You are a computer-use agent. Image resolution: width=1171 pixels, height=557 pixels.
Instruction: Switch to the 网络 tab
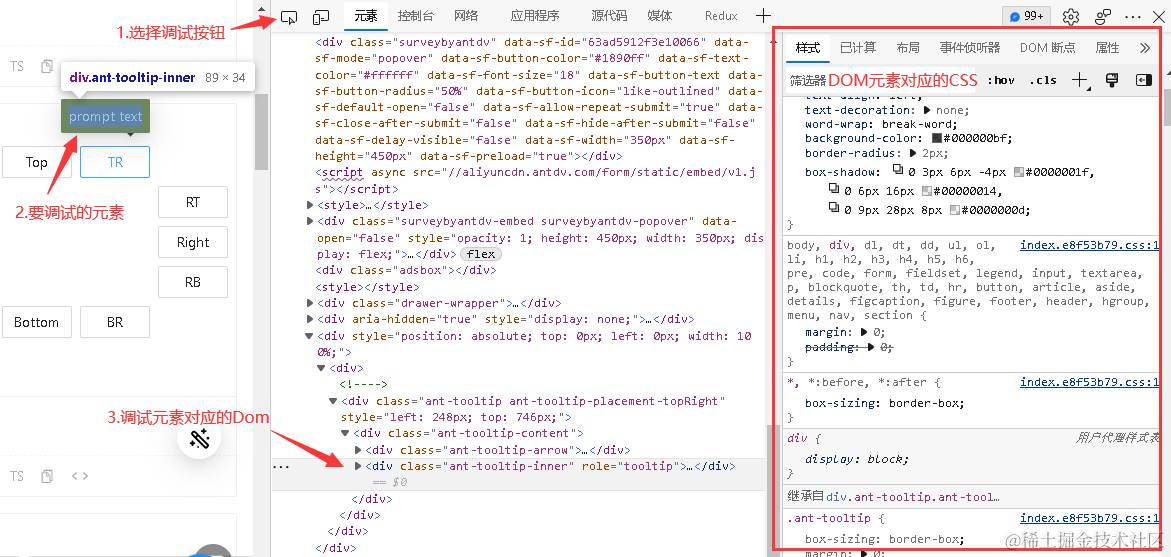coord(466,16)
